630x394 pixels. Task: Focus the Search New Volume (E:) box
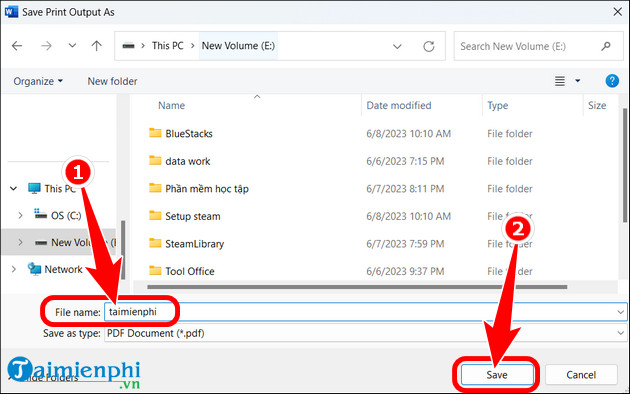point(538,46)
